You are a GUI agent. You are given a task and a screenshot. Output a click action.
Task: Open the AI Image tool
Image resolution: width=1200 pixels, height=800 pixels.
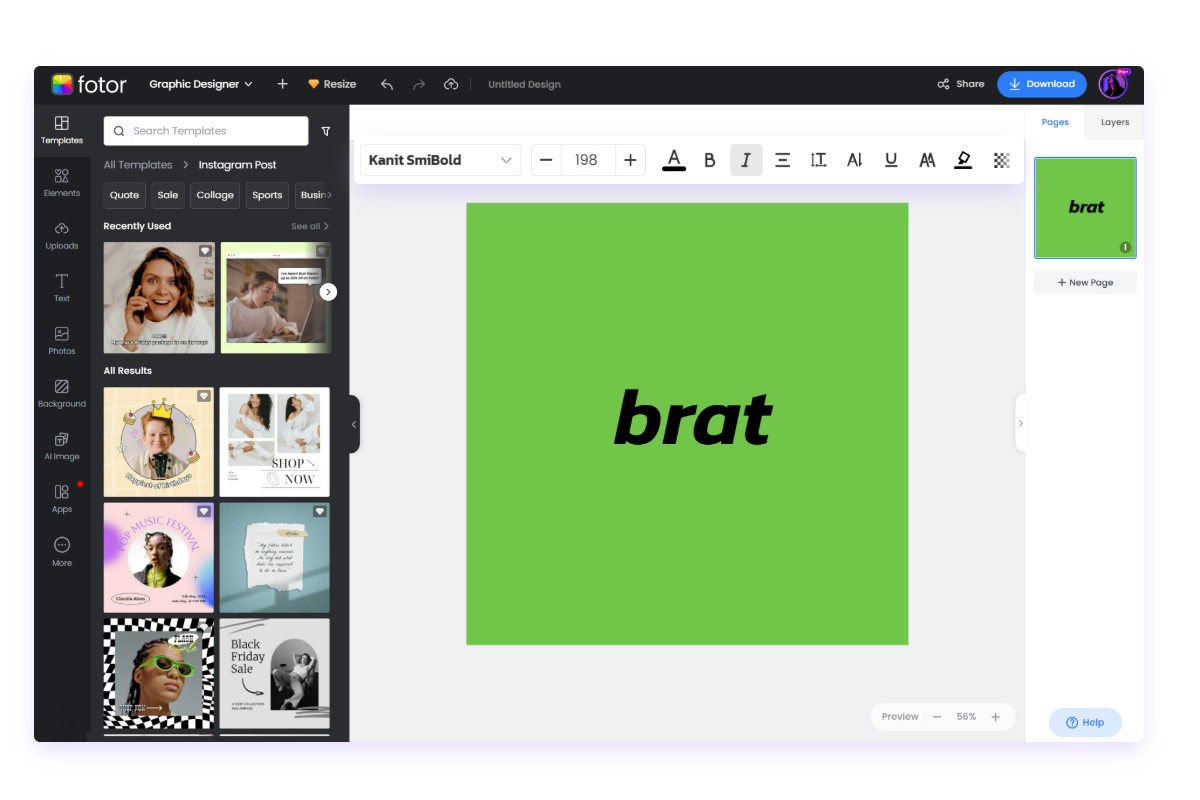coord(62,445)
